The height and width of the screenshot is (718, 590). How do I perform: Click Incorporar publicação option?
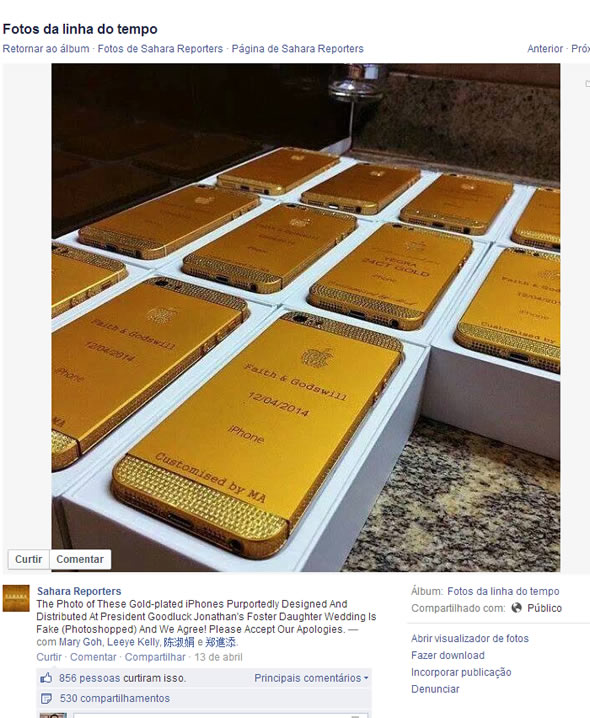(x=461, y=672)
